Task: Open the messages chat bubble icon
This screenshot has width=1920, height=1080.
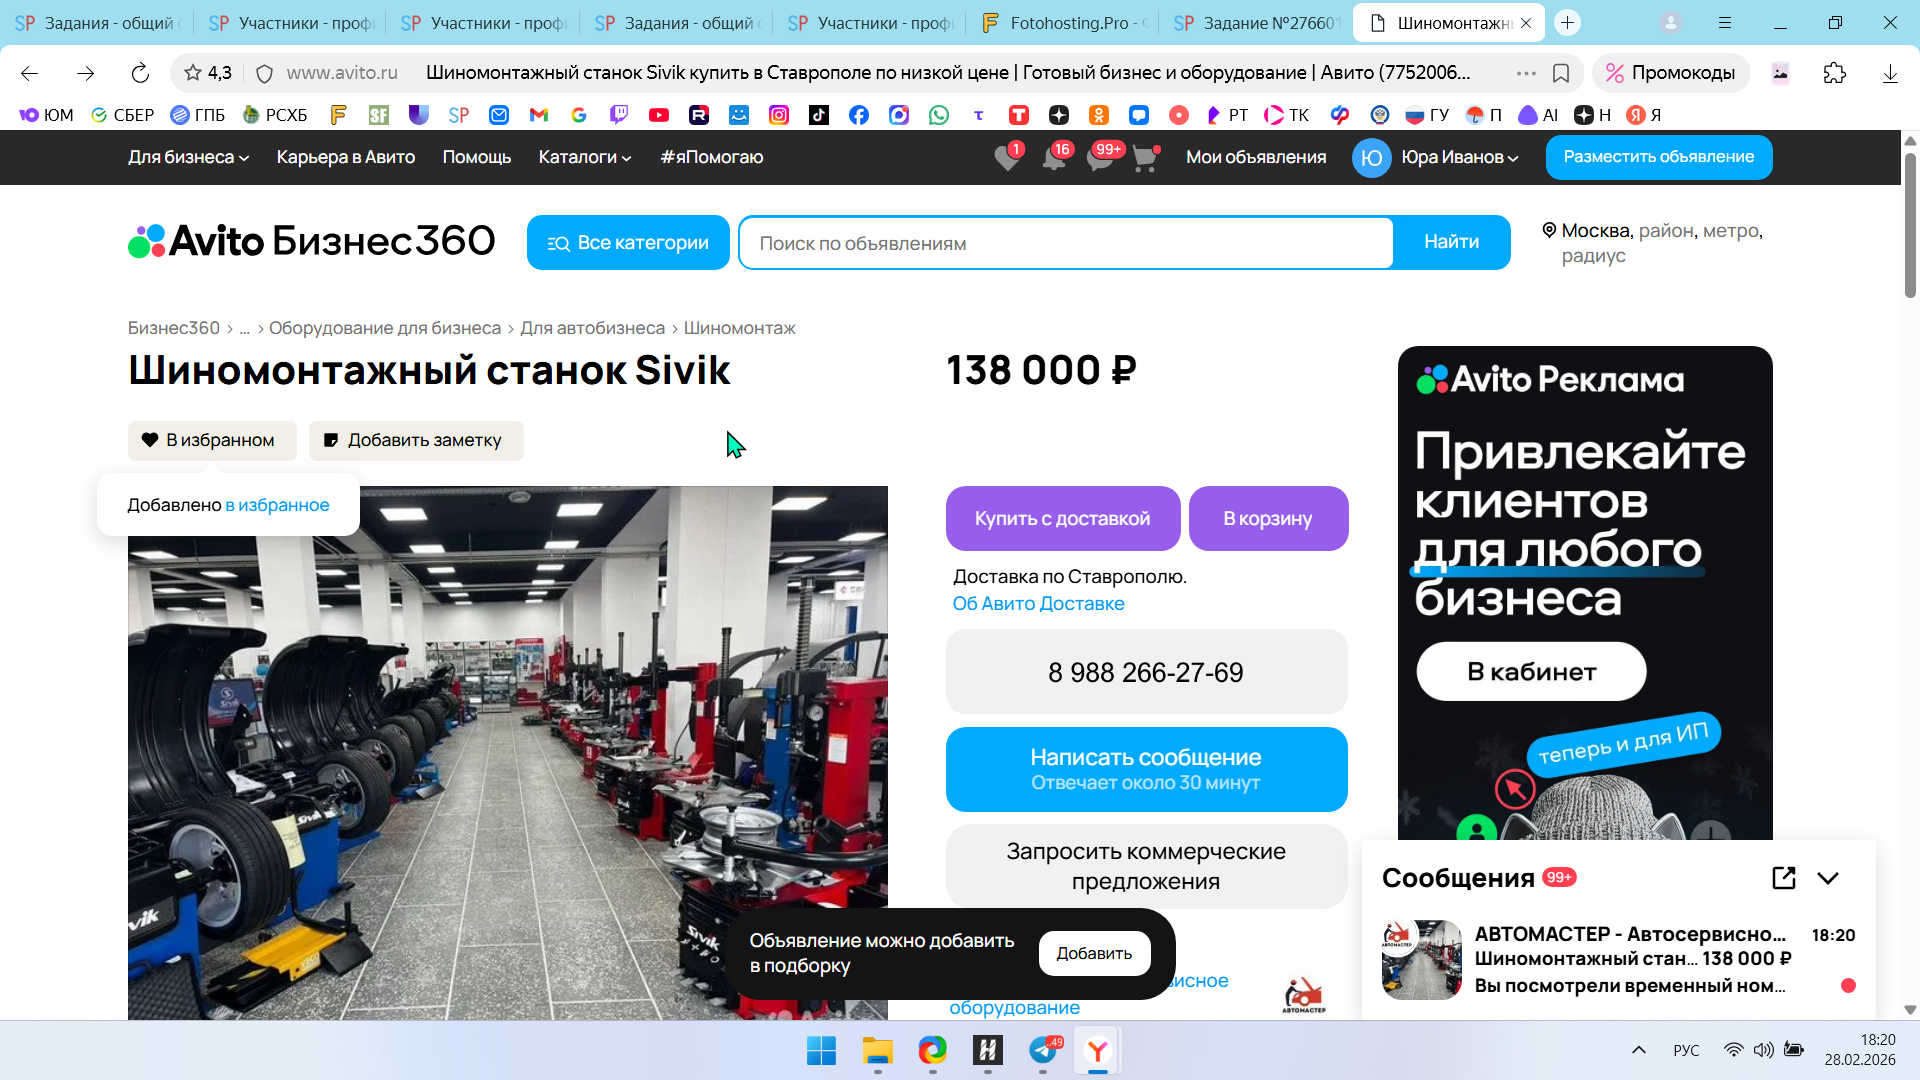Action: click(1100, 158)
